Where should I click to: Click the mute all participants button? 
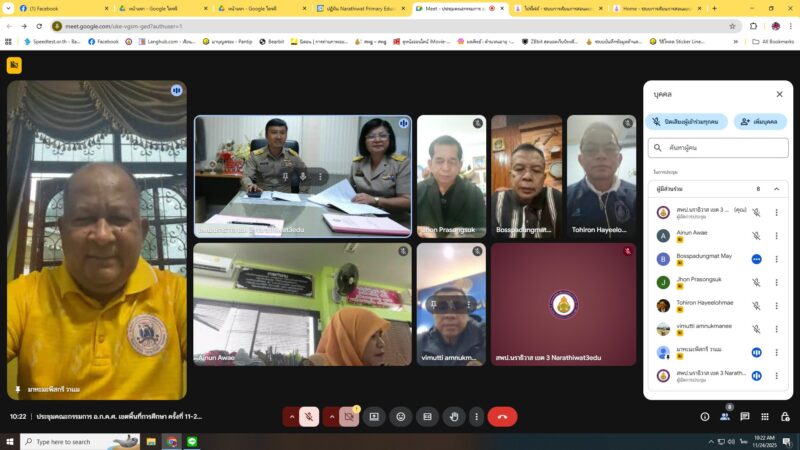[687, 121]
